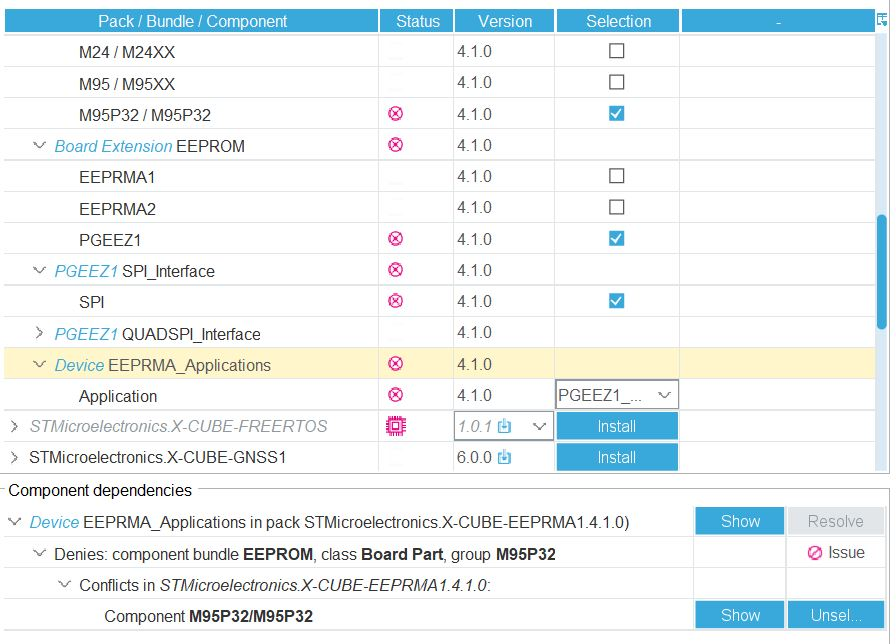Collapse the Board Extension EEPROM section

click(39, 145)
